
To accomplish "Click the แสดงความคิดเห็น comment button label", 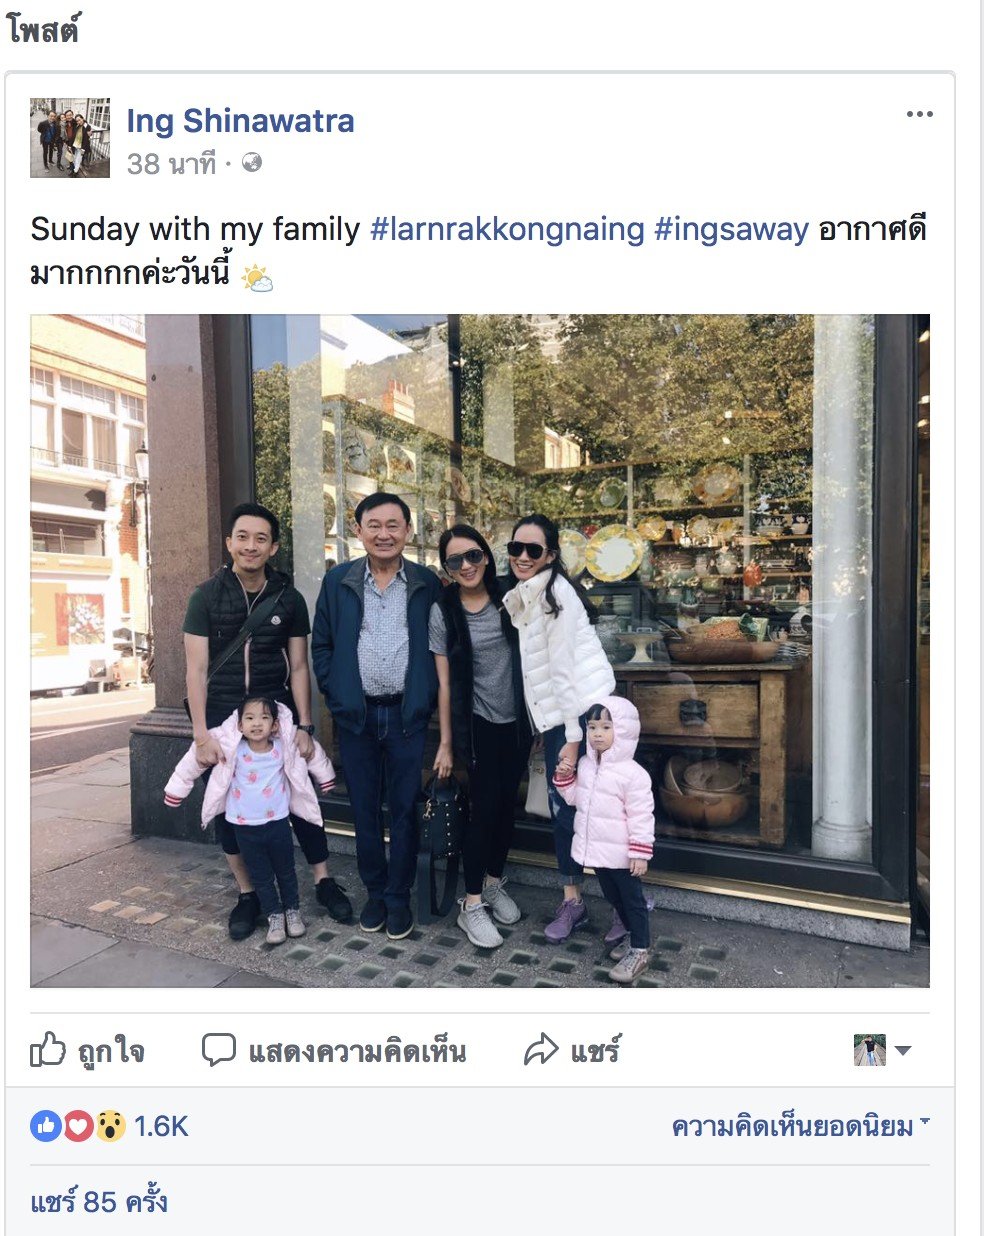I will click(357, 1051).
